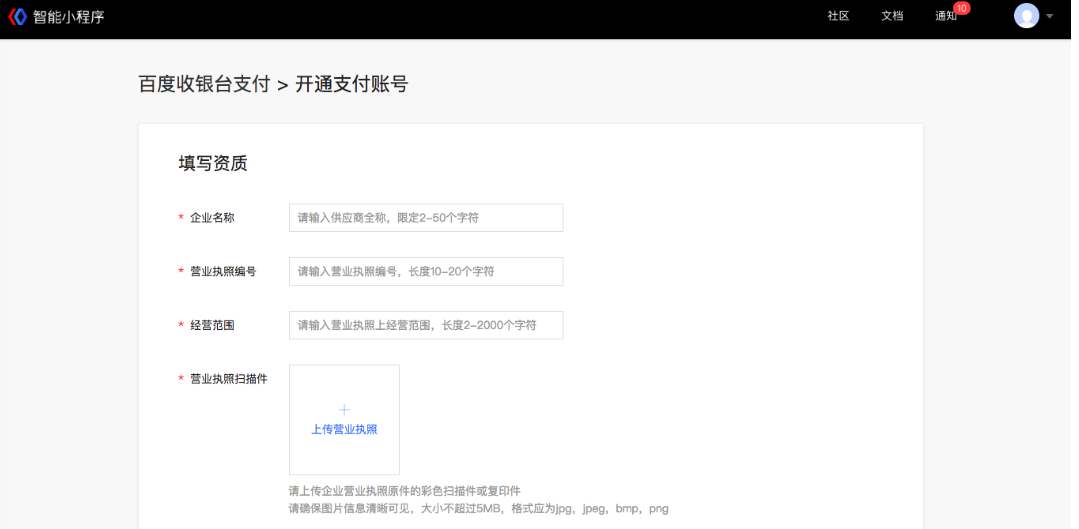The height and width of the screenshot is (529, 1079).
Task: Click the 智能小程序 title text
Action: pyautogui.click(x=69, y=17)
